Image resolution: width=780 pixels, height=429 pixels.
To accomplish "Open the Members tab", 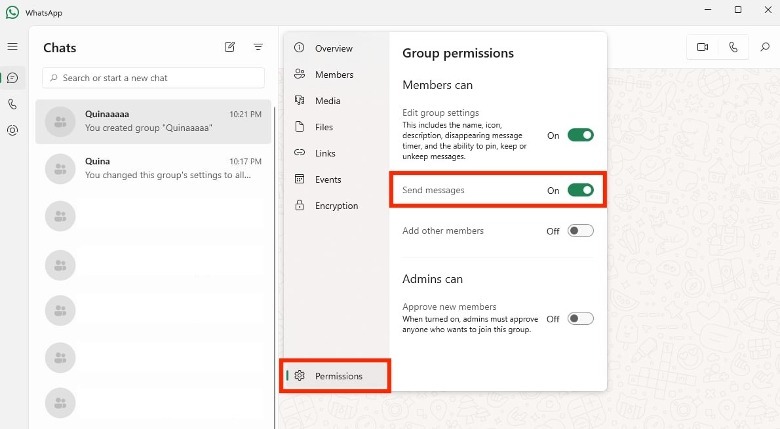I will 333,75.
